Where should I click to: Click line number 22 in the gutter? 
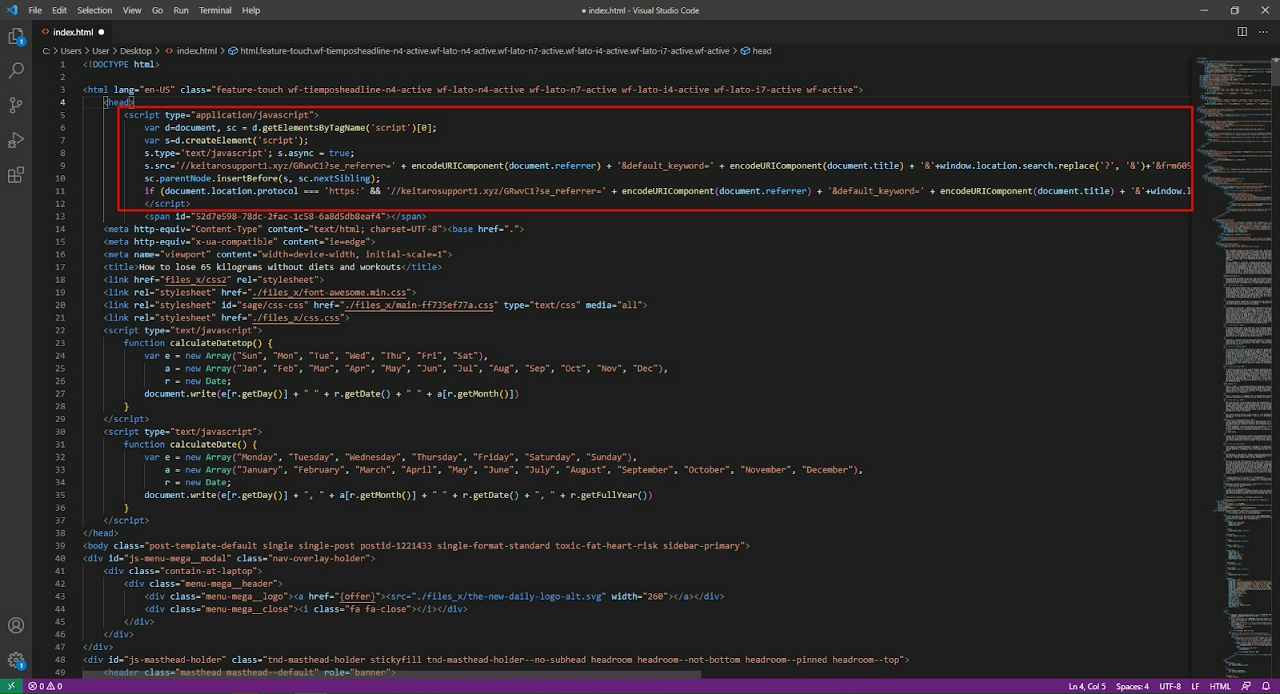tap(61, 330)
